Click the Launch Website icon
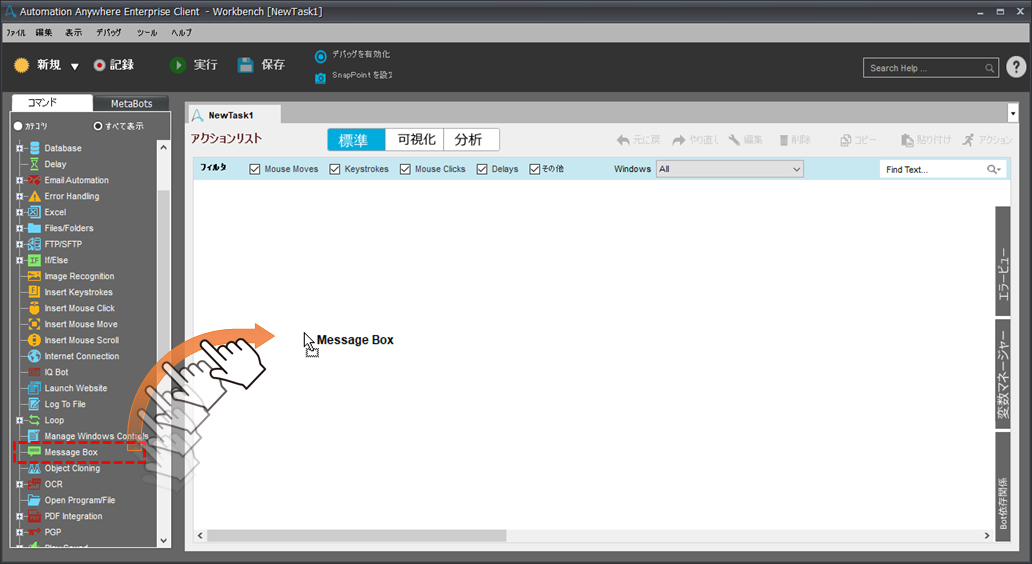The width and height of the screenshot is (1032, 564). point(34,388)
